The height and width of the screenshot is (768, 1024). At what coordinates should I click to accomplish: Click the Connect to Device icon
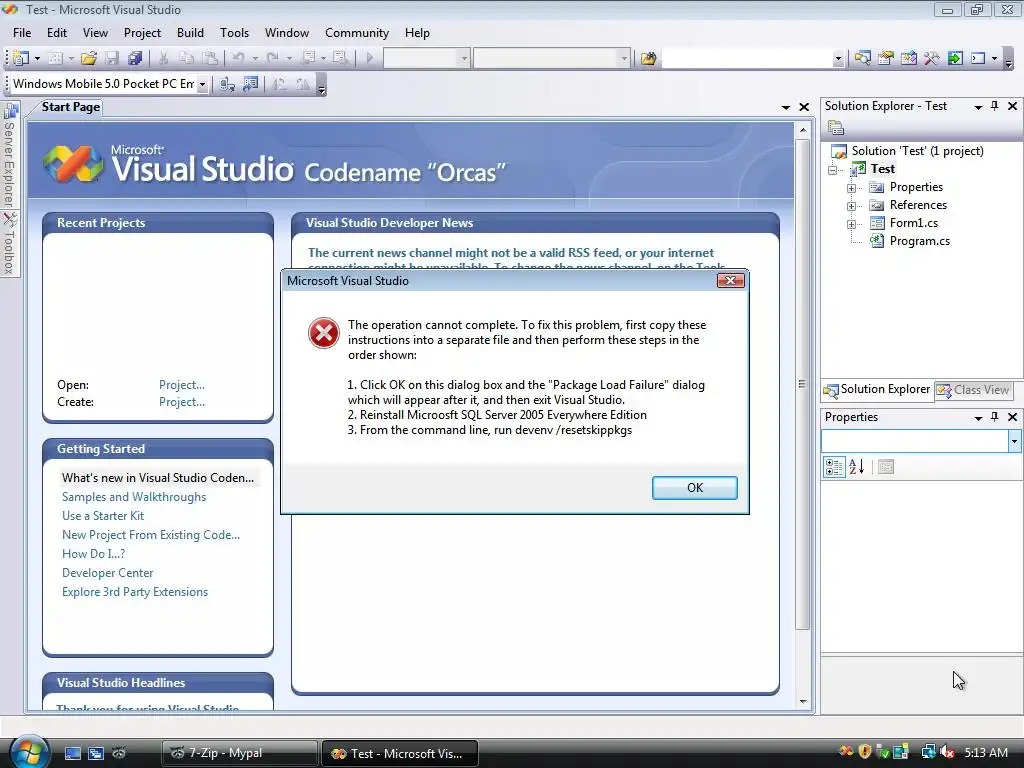tap(227, 84)
